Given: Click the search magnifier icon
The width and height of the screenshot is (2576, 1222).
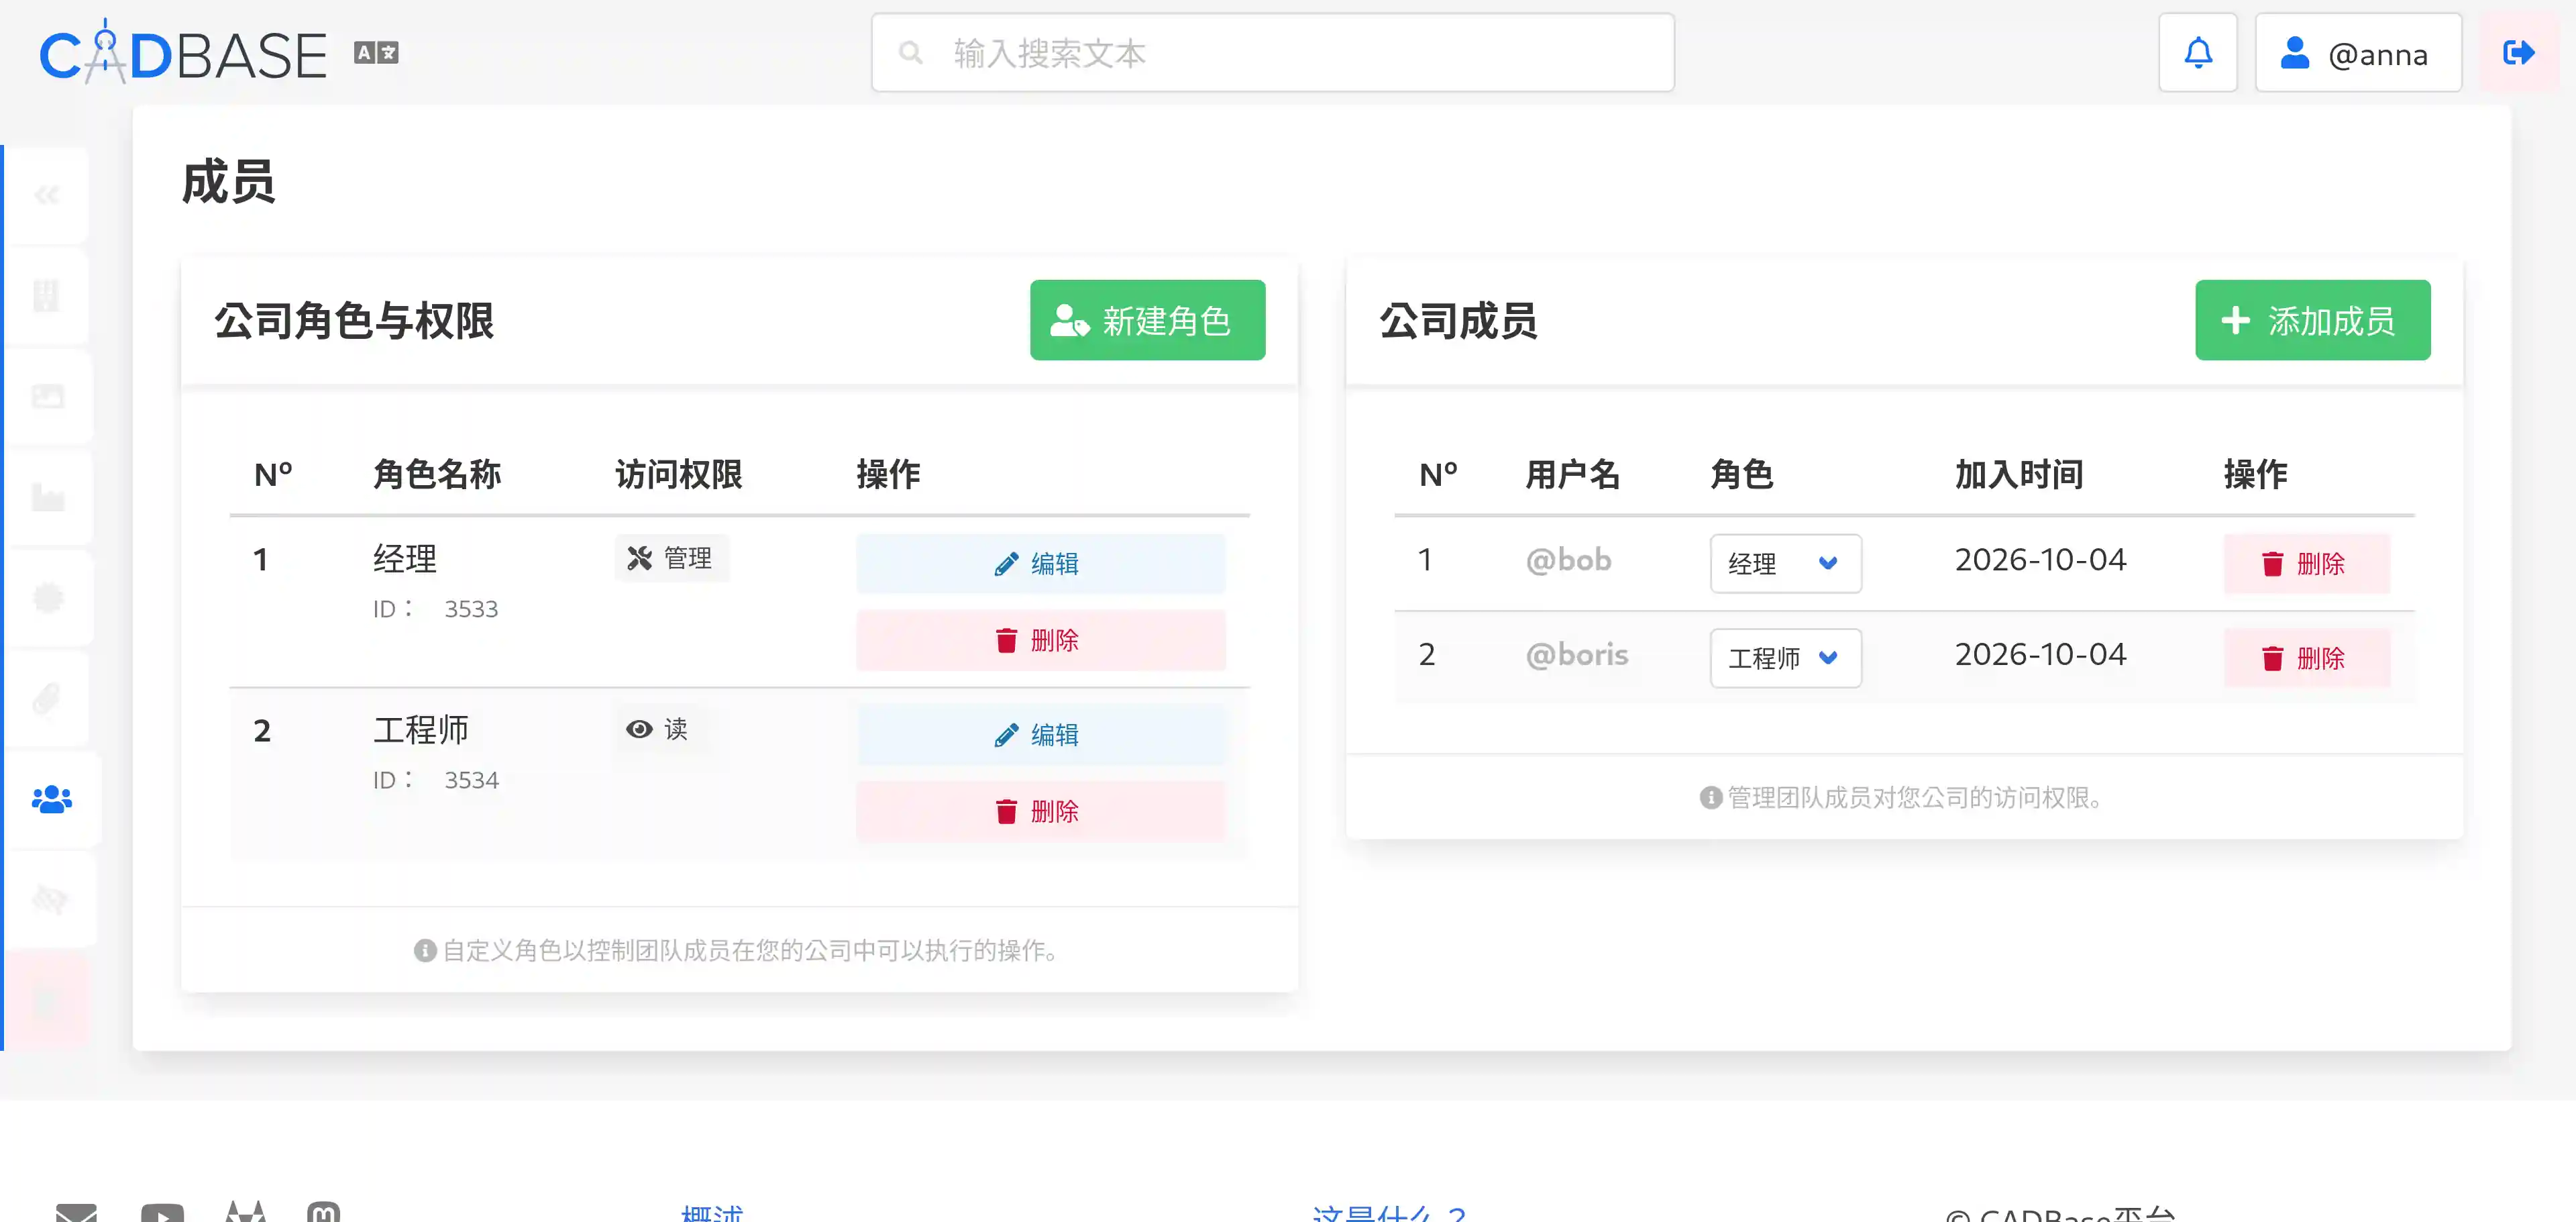Looking at the screenshot, I should click(x=910, y=53).
